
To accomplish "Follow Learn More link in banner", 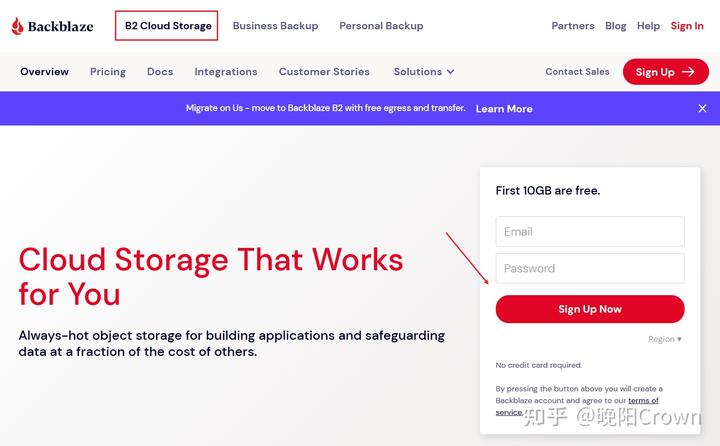I will 504,109.
